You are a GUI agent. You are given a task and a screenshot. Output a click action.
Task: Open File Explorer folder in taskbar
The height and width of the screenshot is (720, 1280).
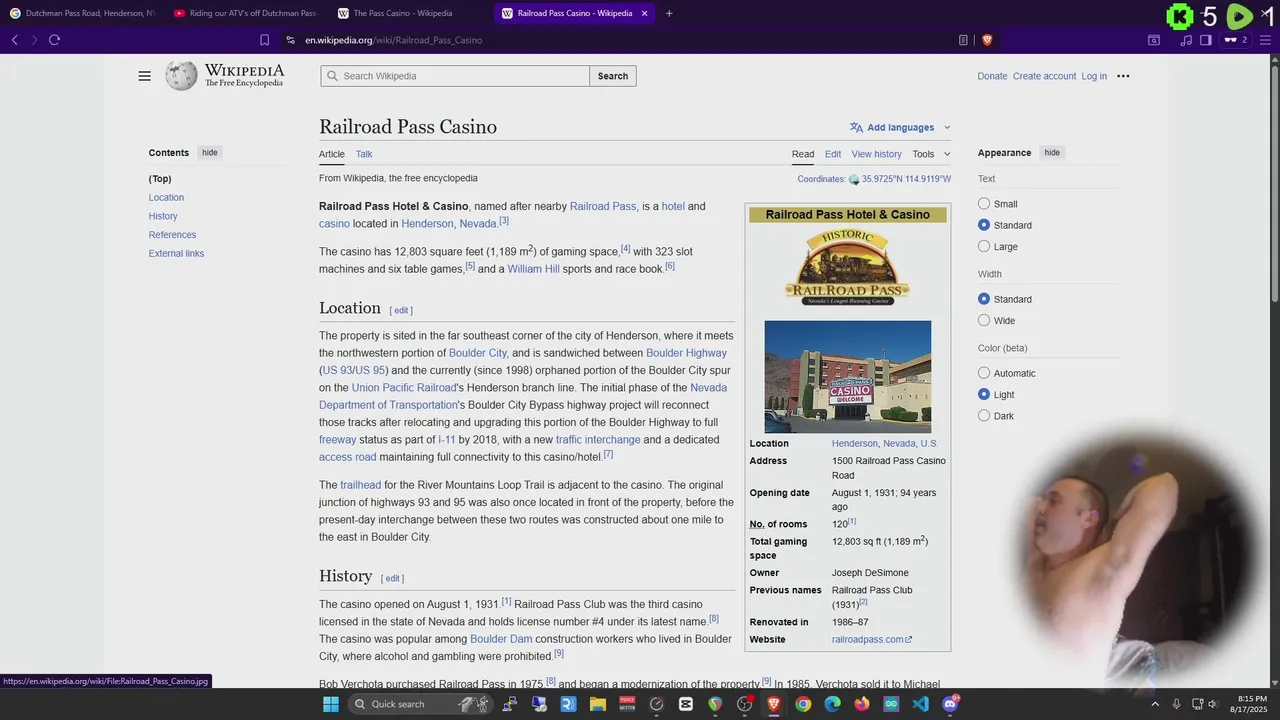tap(597, 704)
